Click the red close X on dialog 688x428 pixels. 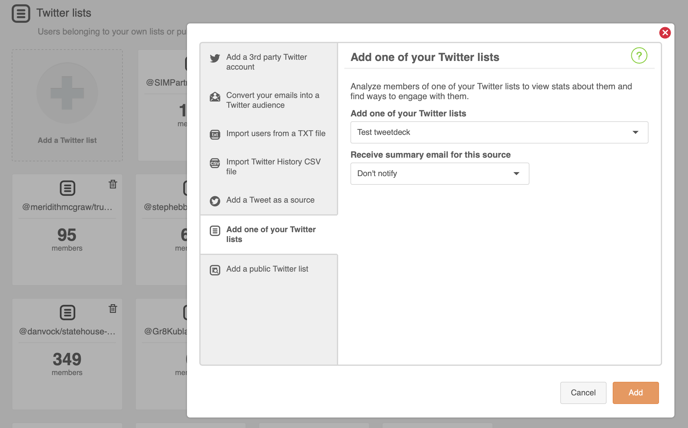point(665,32)
